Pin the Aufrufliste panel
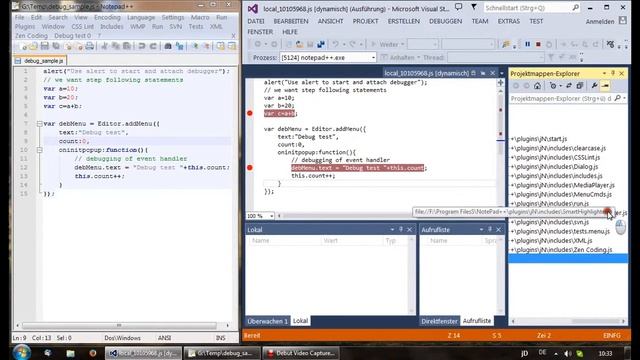The width and height of the screenshot is (640, 360). coord(490,229)
